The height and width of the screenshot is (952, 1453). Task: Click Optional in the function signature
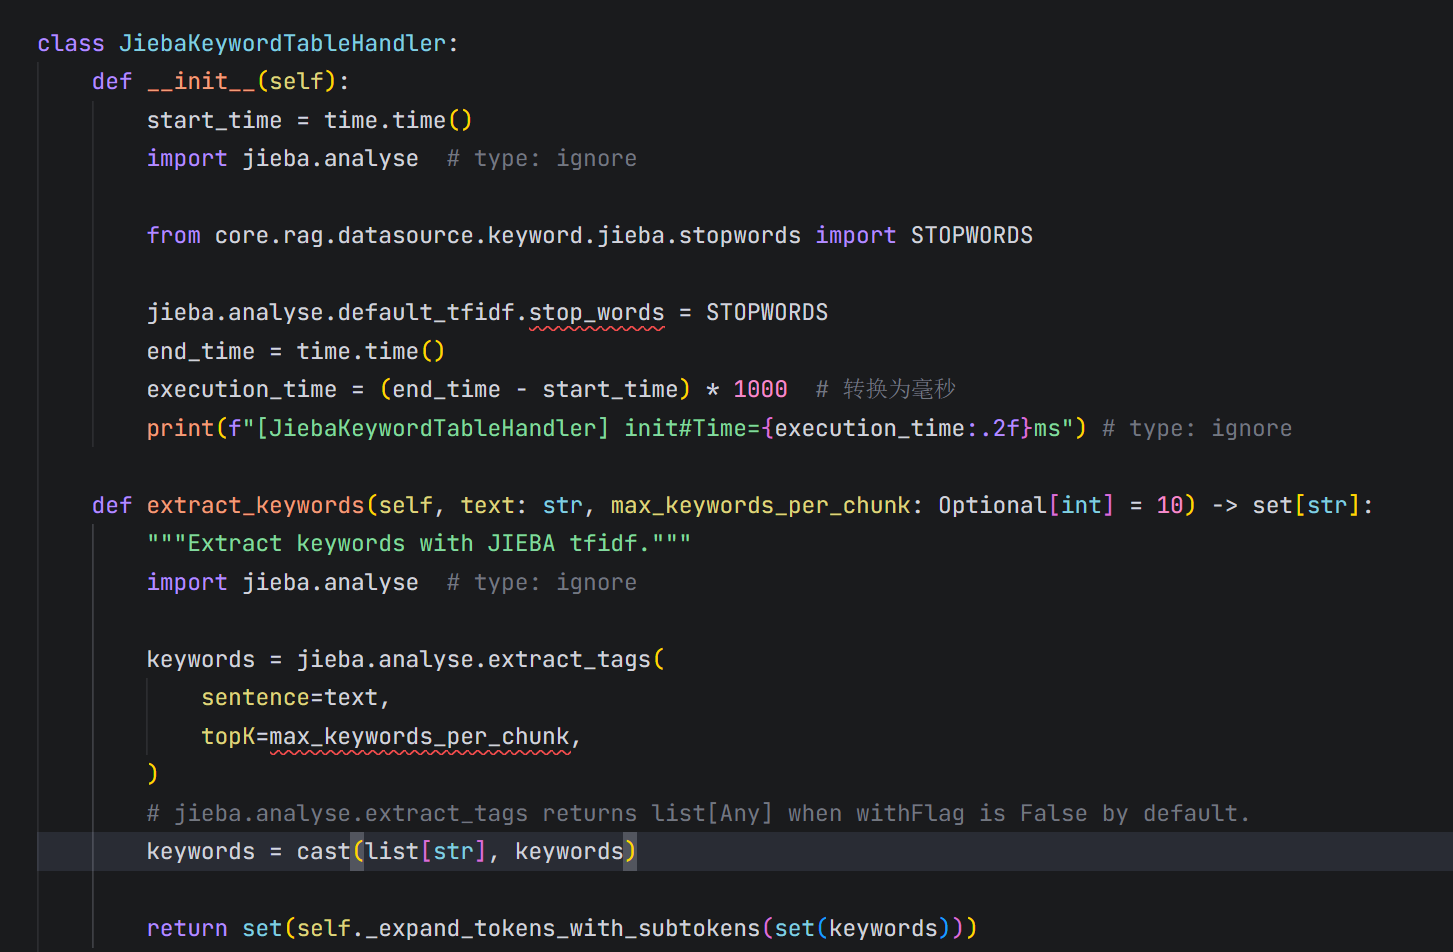tap(992, 505)
